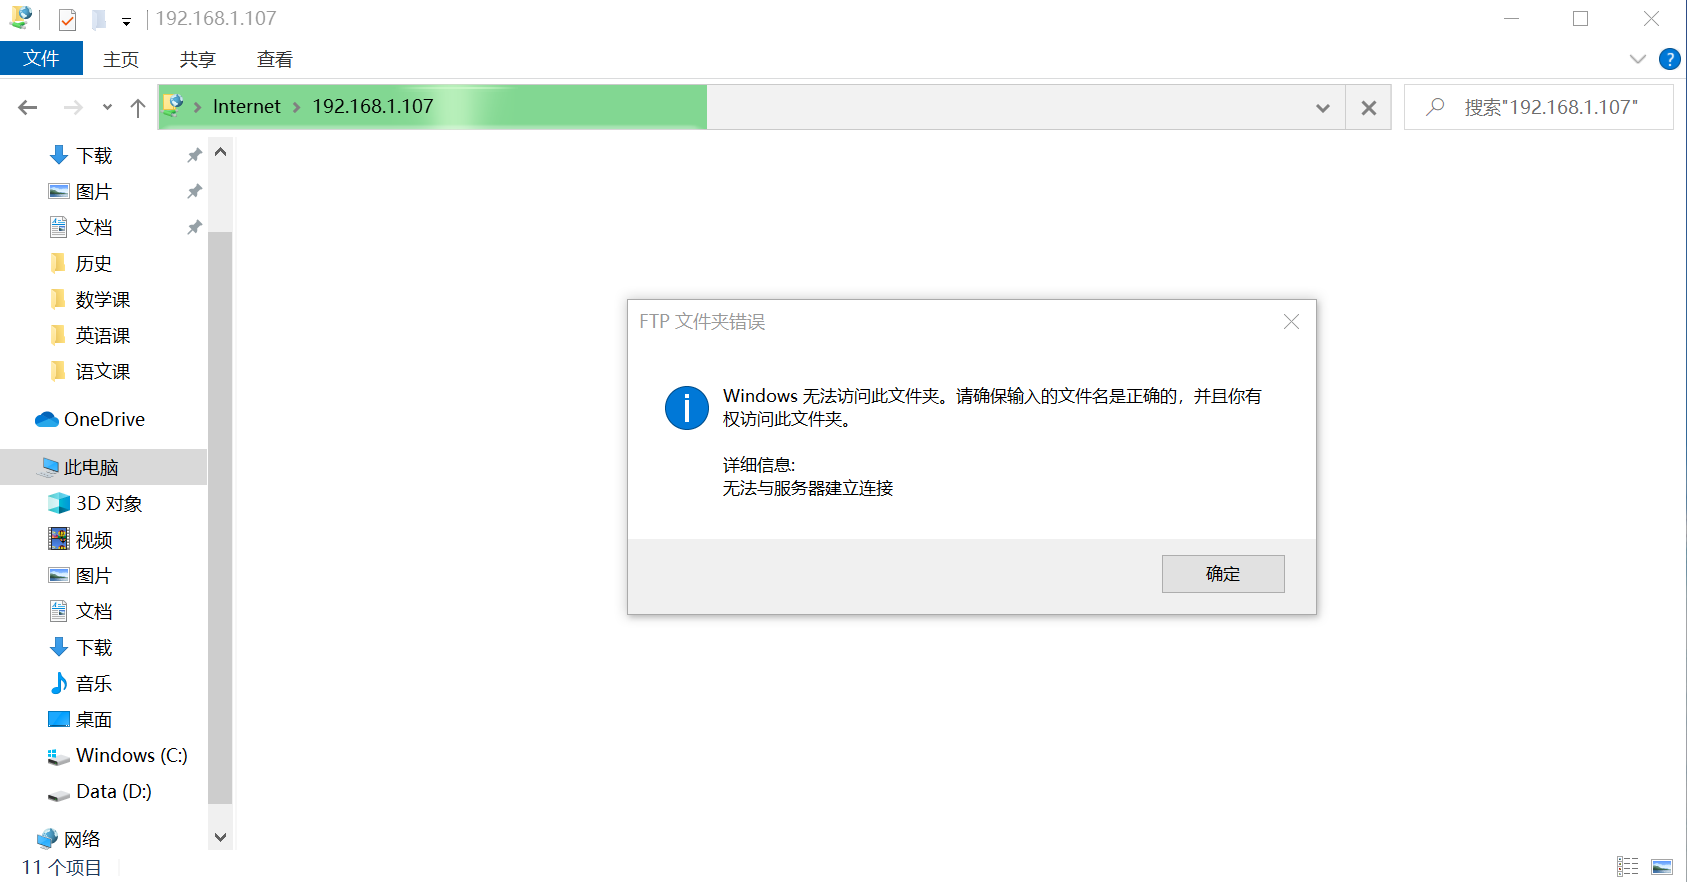The image size is (1687, 882).
Task: Open 视频 under 此电脑
Action: click(93, 539)
